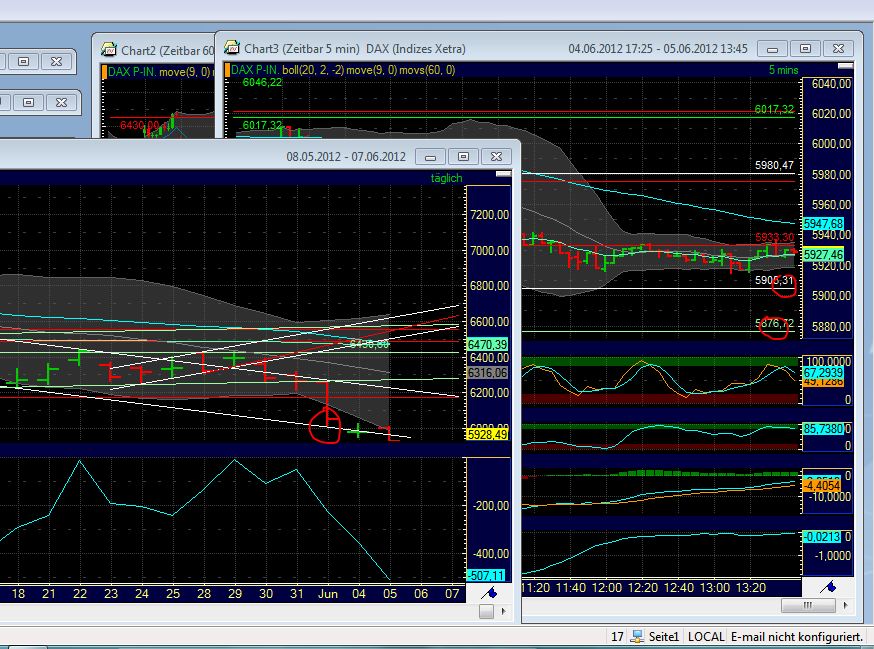Click the cyan '5947,68' price tag
The height and width of the screenshot is (649, 874).
[x=823, y=224]
